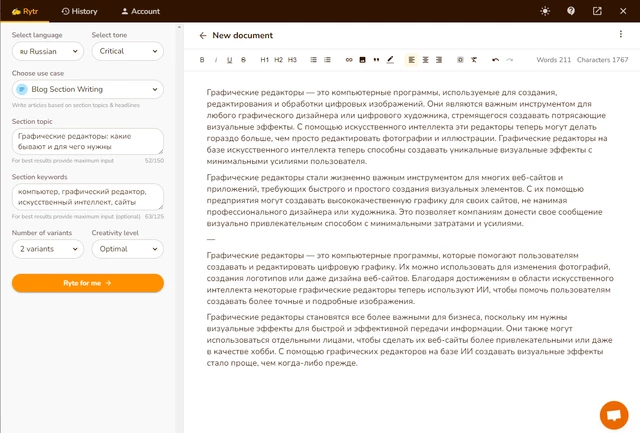Click the Words 211 counter
Screen dimensions: 640x433
[553, 60]
